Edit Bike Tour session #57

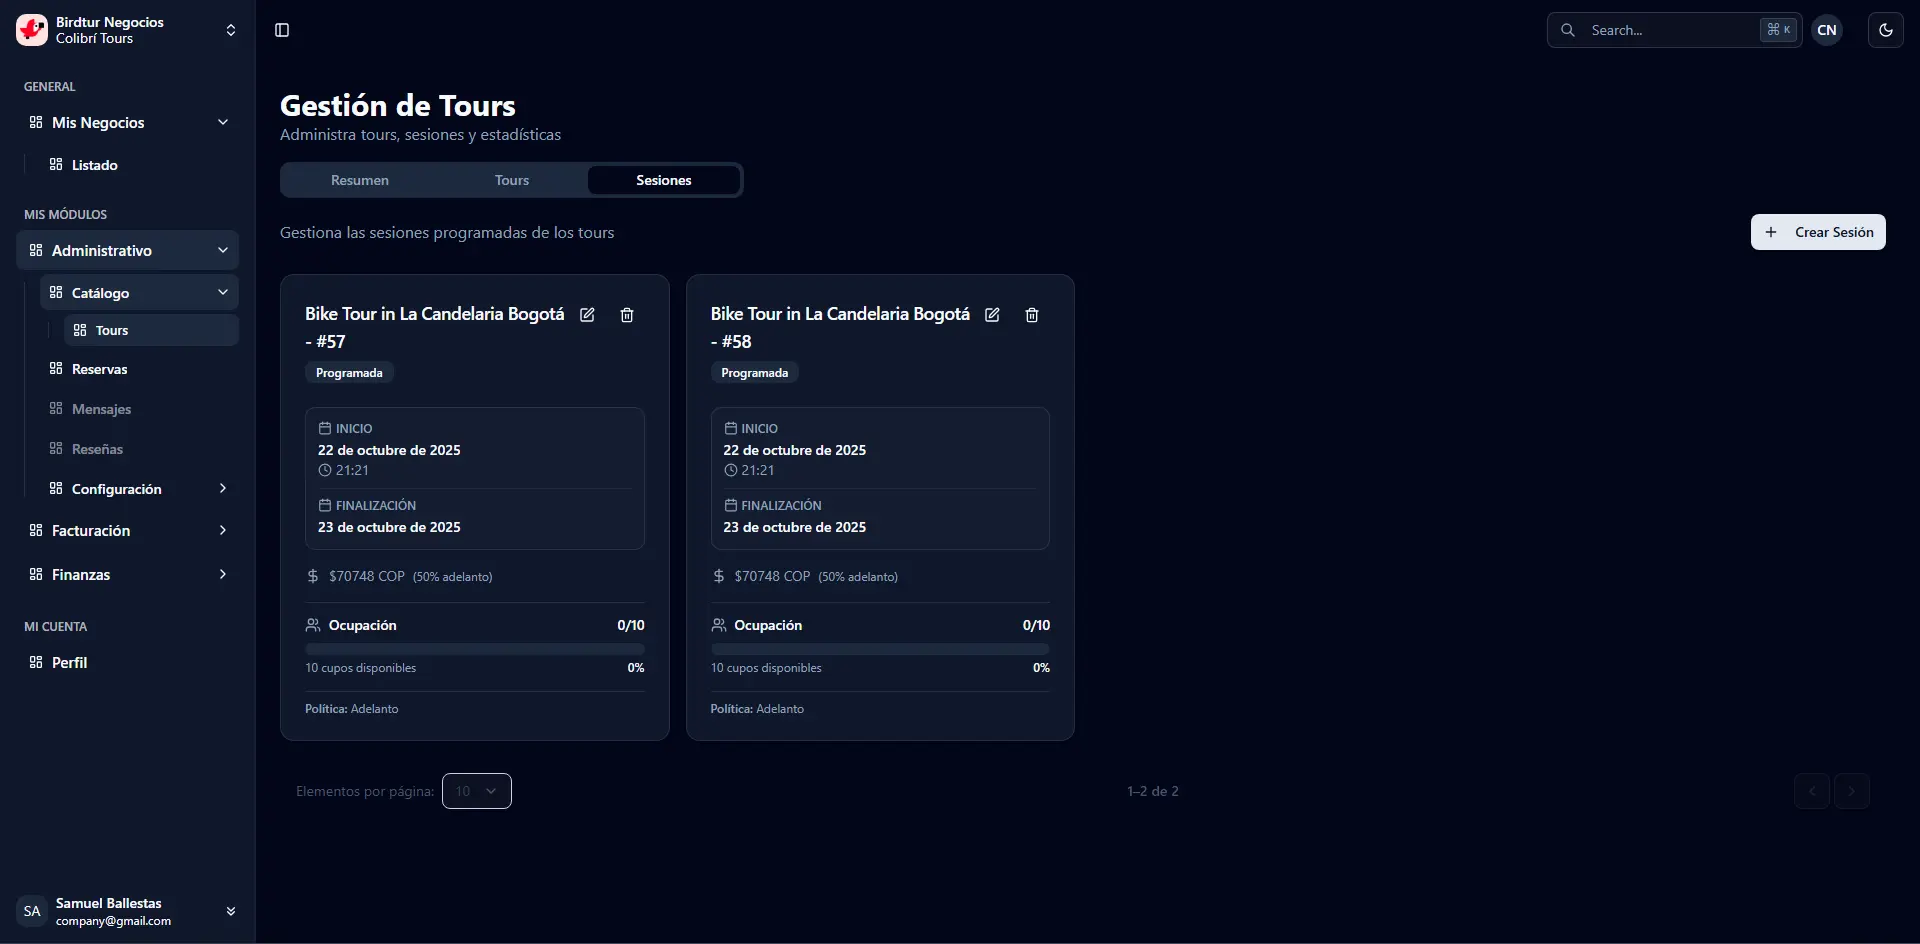pos(587,315)
